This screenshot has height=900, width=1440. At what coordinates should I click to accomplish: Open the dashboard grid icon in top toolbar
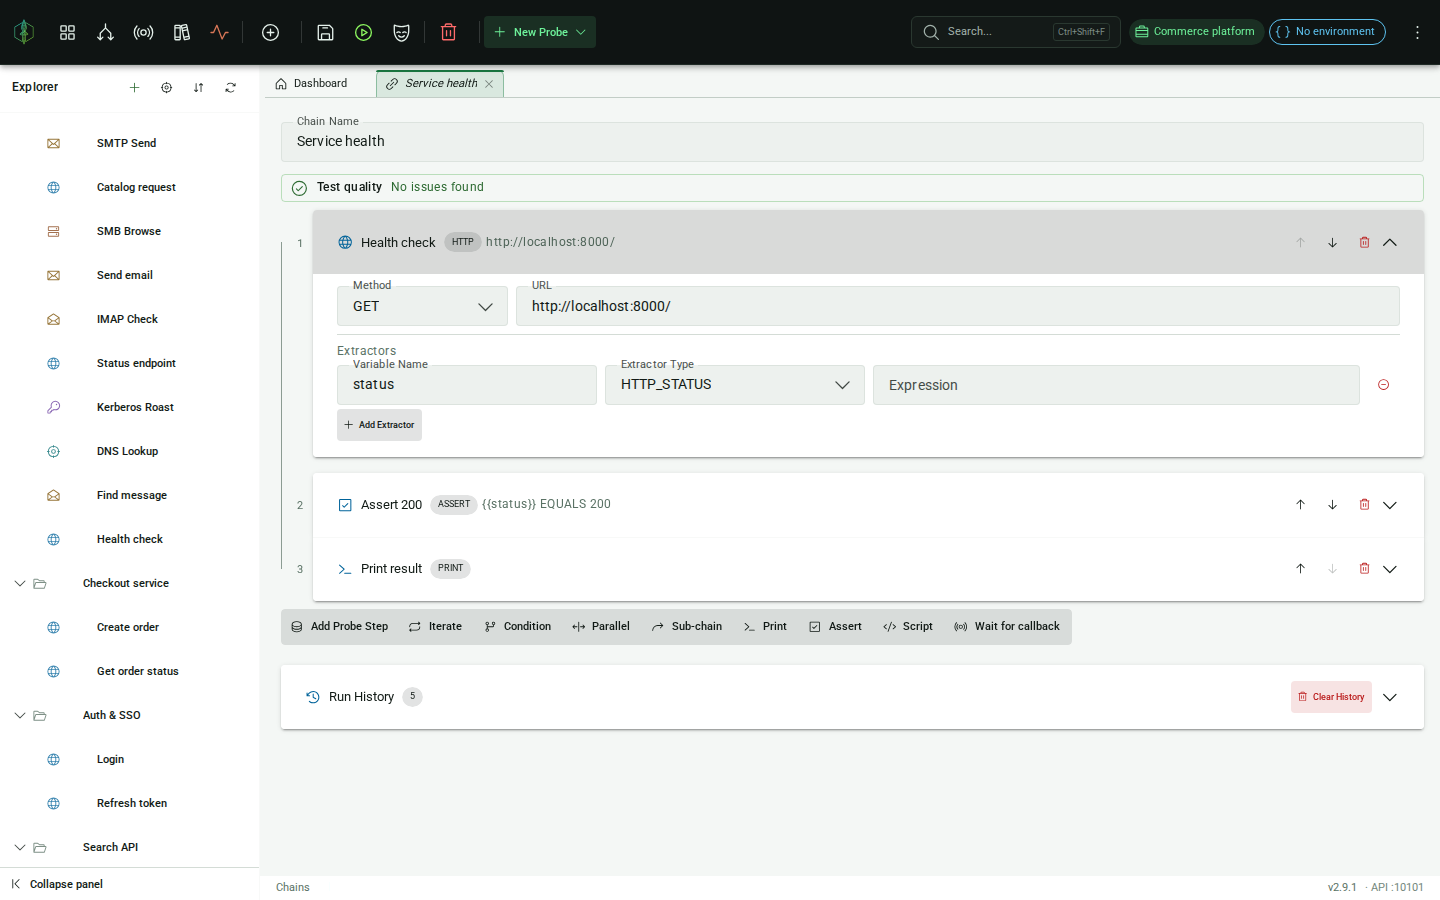pos(67,32)
